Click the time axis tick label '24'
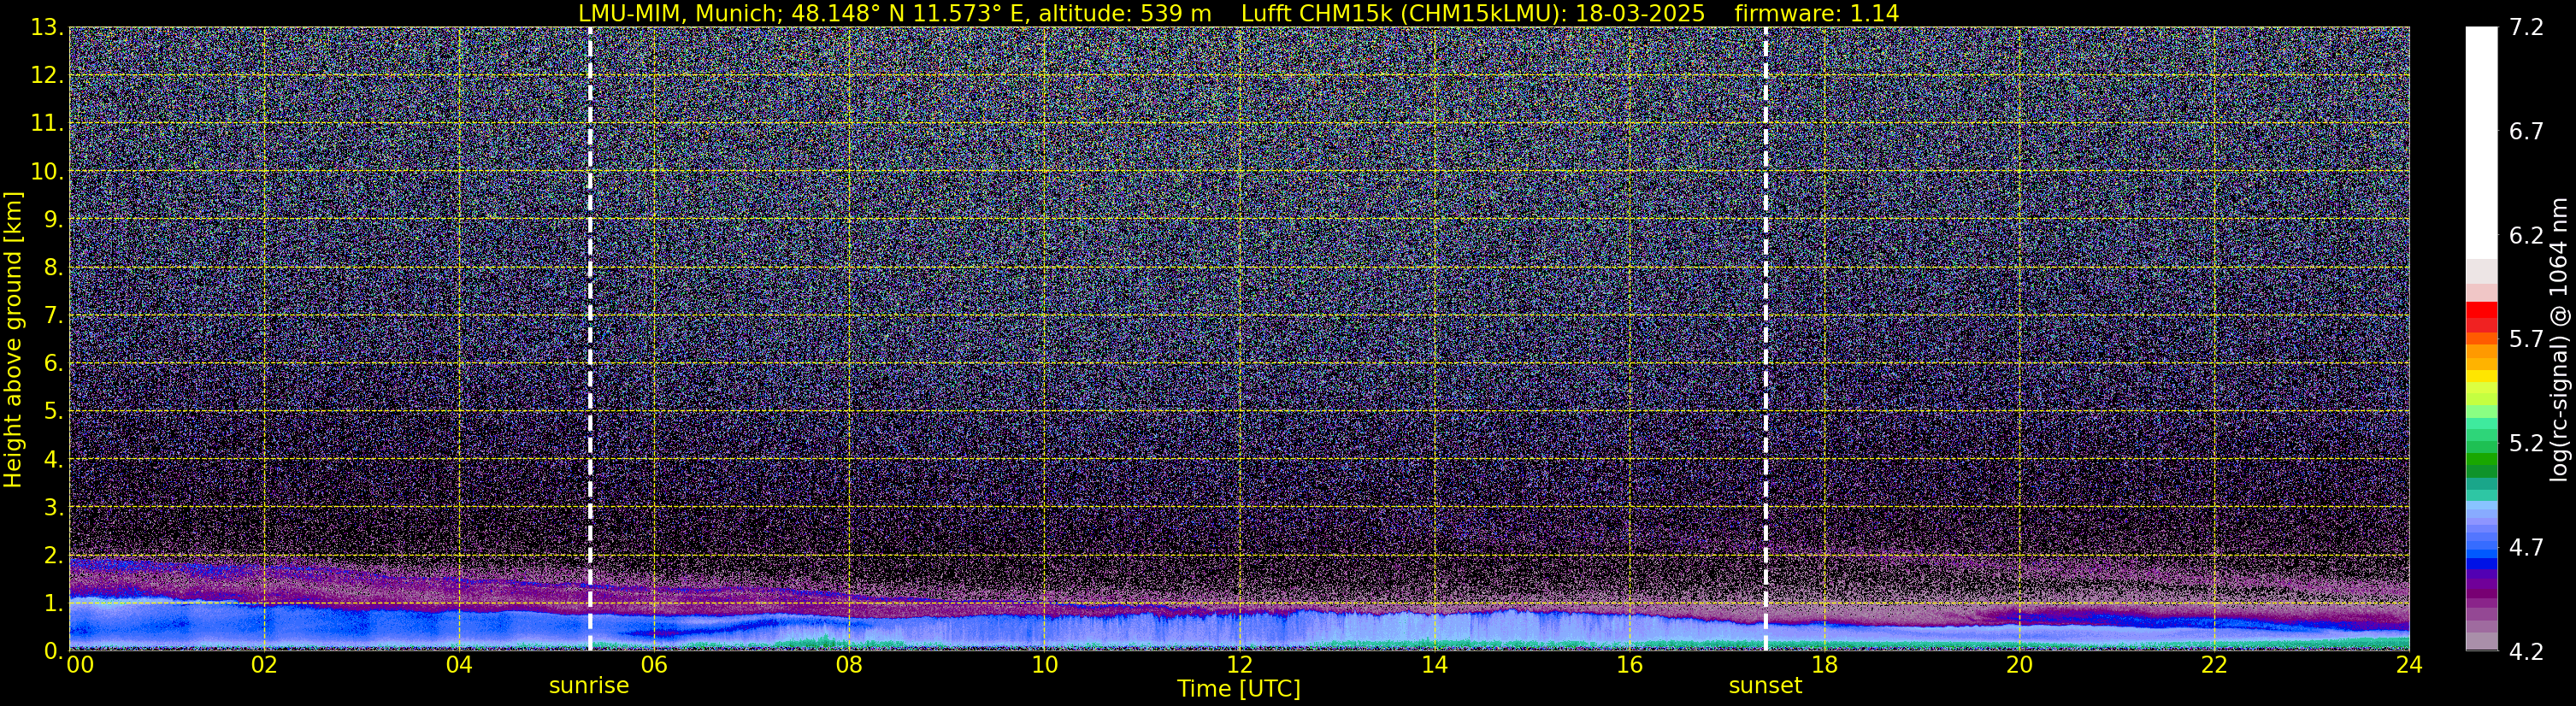Screen dimensions: 2576x706 2409,665
